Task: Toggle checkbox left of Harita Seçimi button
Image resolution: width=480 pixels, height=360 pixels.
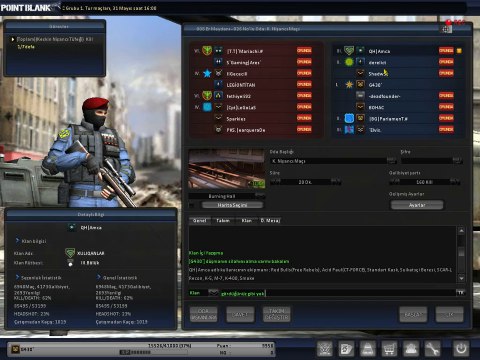Action: point(192,205)
